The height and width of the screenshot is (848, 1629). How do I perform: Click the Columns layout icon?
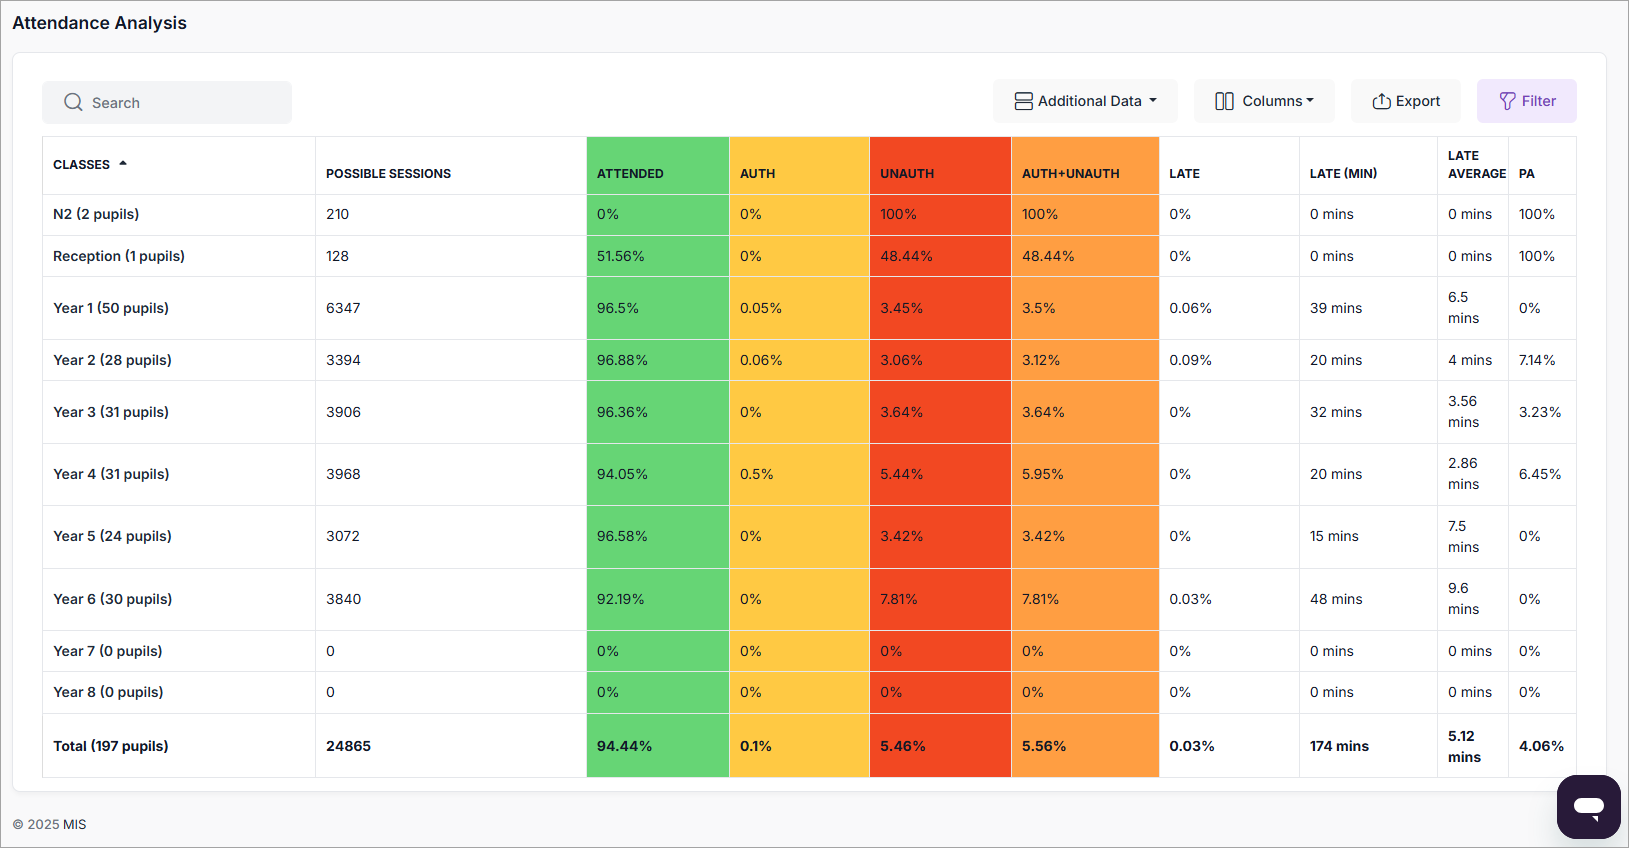pos(1224,101)
